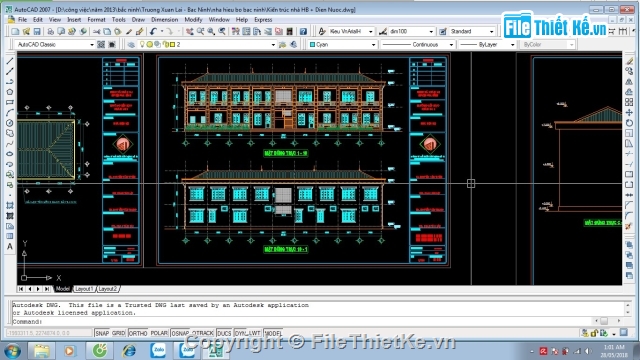640x360 pixels.
Task: Click the New drawing icon
Action: click(x=15, y=31)
